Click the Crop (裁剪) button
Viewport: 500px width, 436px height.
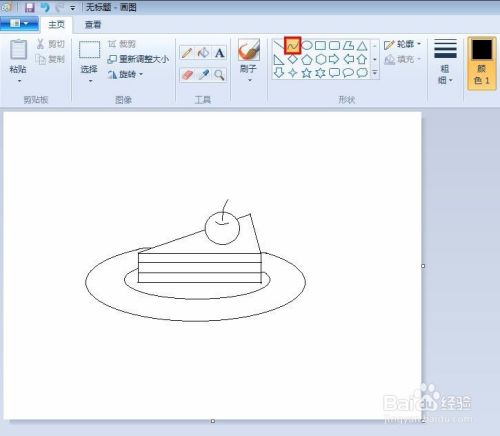122,44
